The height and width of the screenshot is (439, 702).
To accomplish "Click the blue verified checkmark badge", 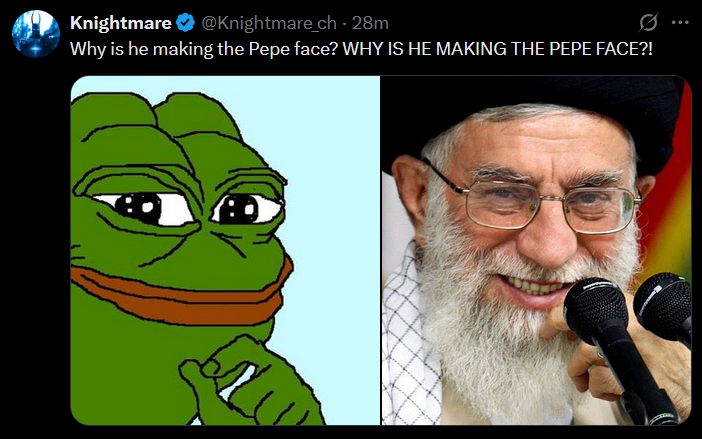I will pos(185,23).
